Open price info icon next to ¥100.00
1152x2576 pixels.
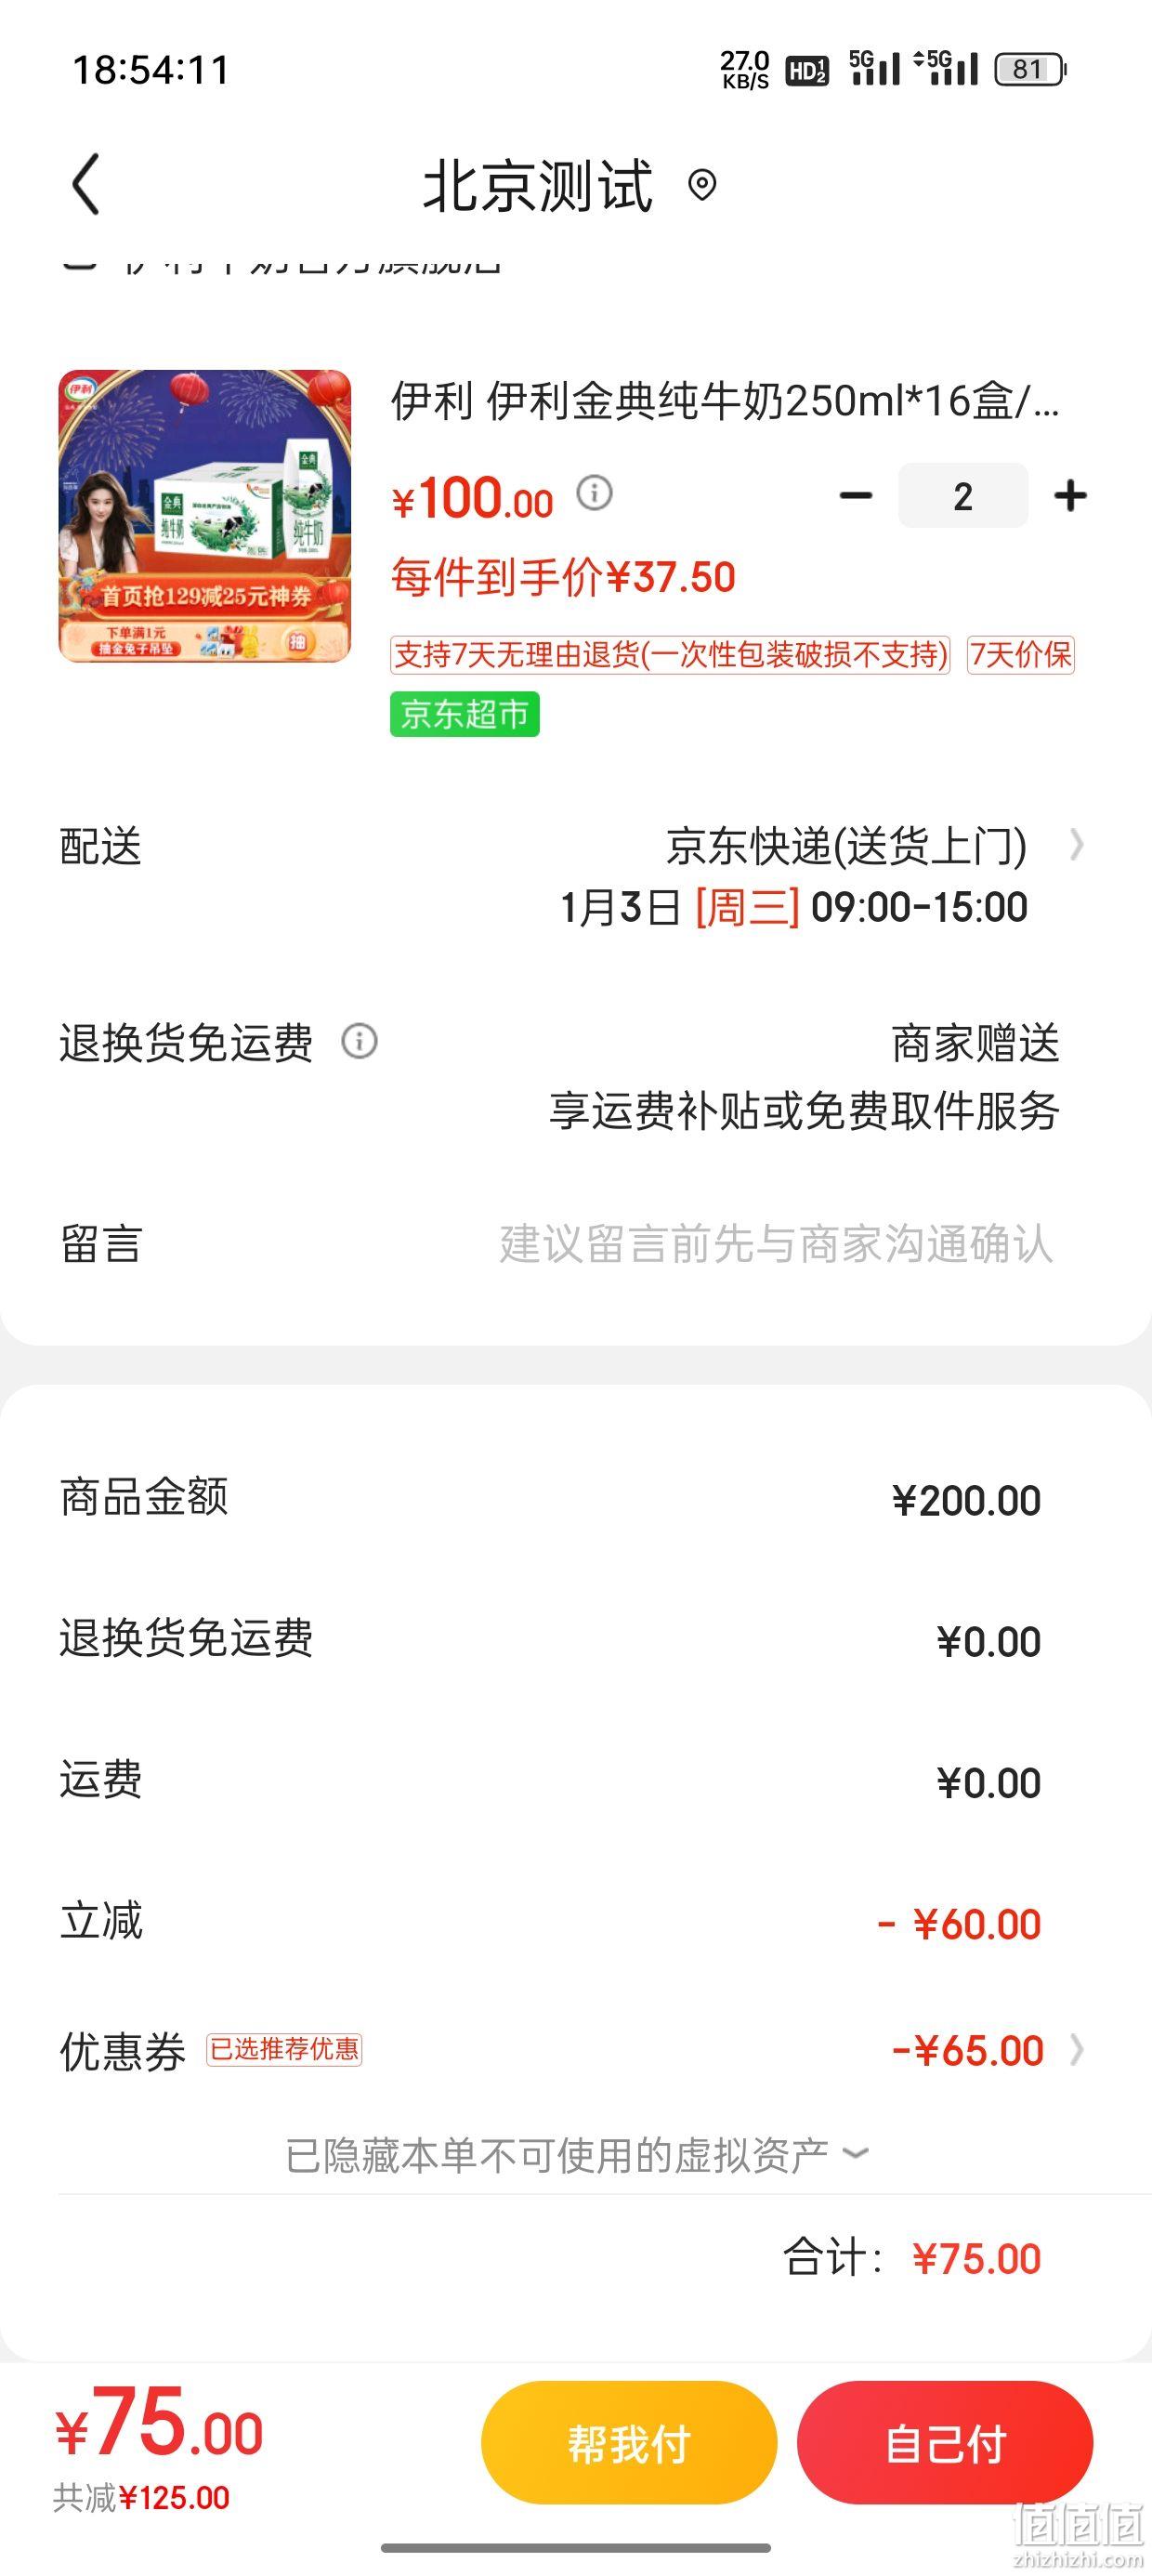click(x=595, y=493)
